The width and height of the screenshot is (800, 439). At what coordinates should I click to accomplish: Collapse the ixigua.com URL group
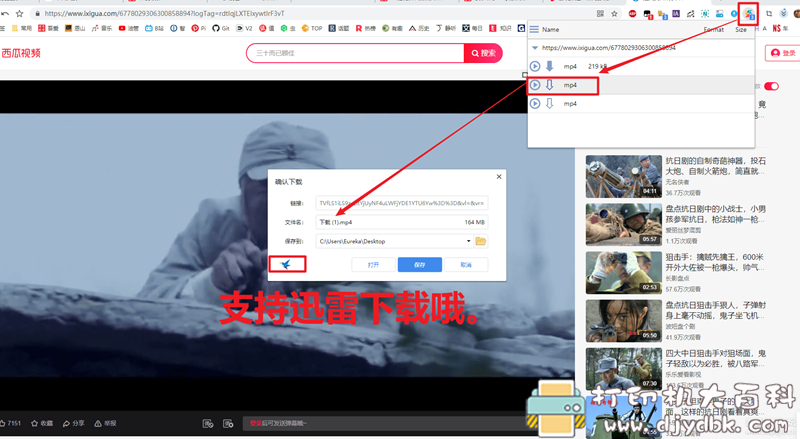535,47
